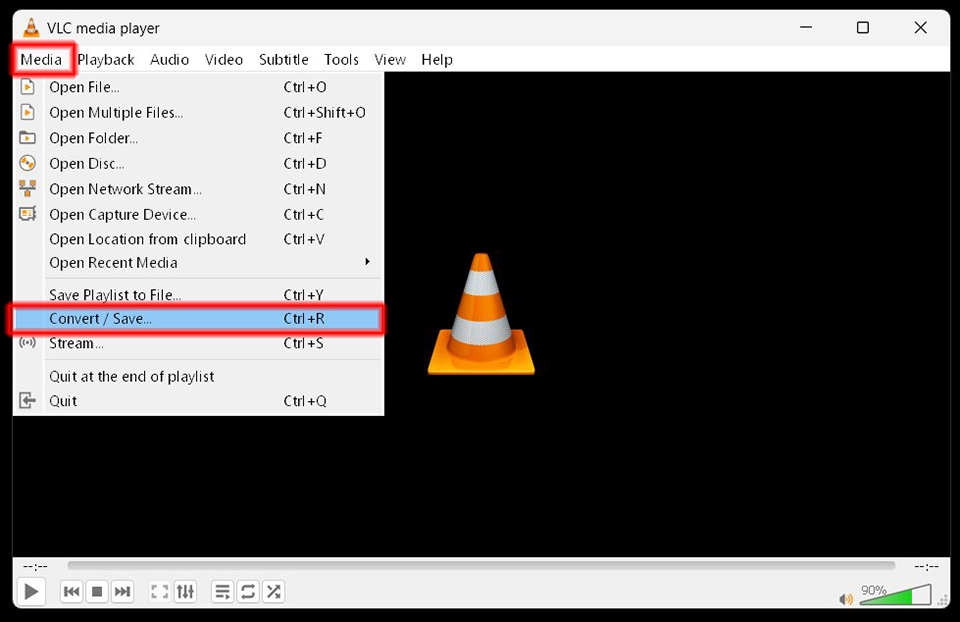This screenshot has width=960, height=622.
Task: Stop the current playback
Action: tap(96, 591)
